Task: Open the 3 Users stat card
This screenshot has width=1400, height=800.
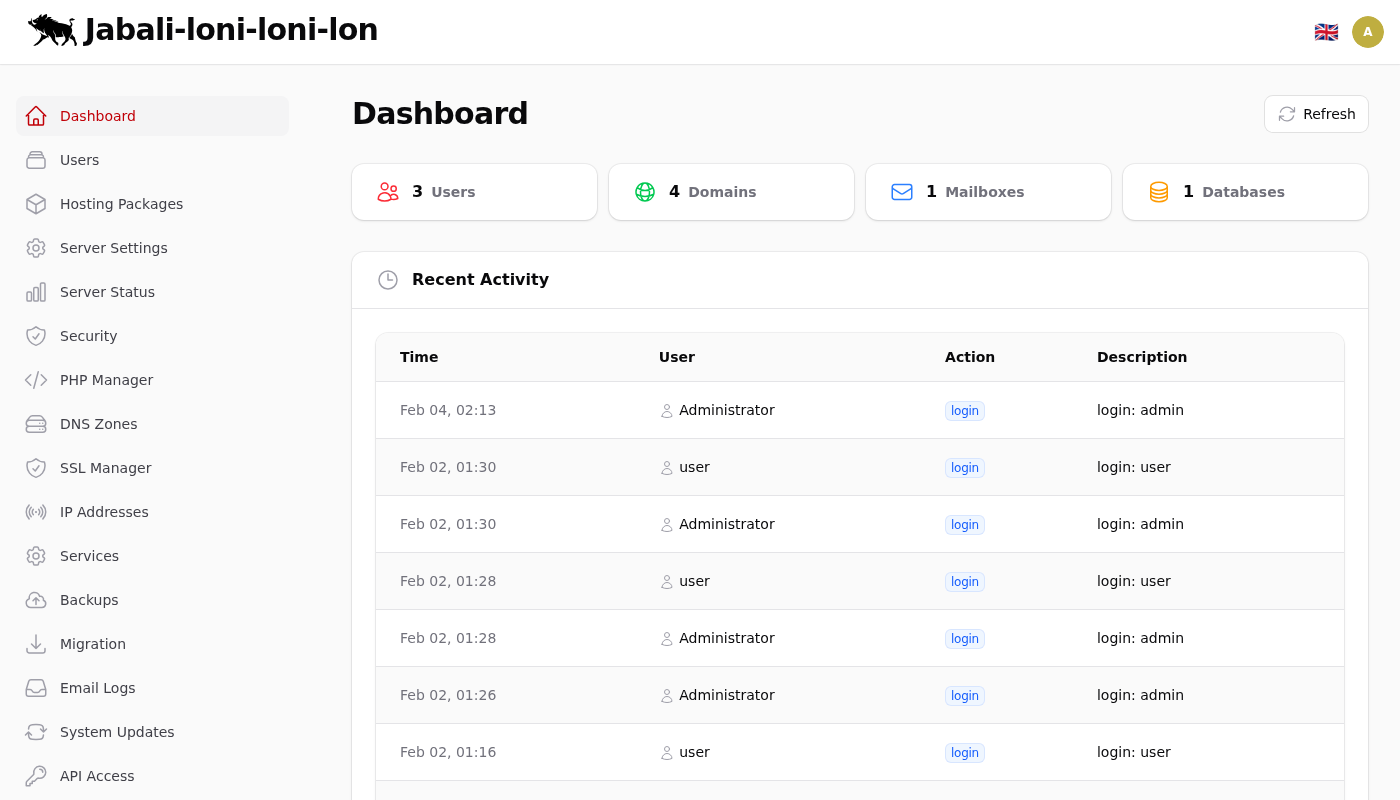Action: (474, 192)
